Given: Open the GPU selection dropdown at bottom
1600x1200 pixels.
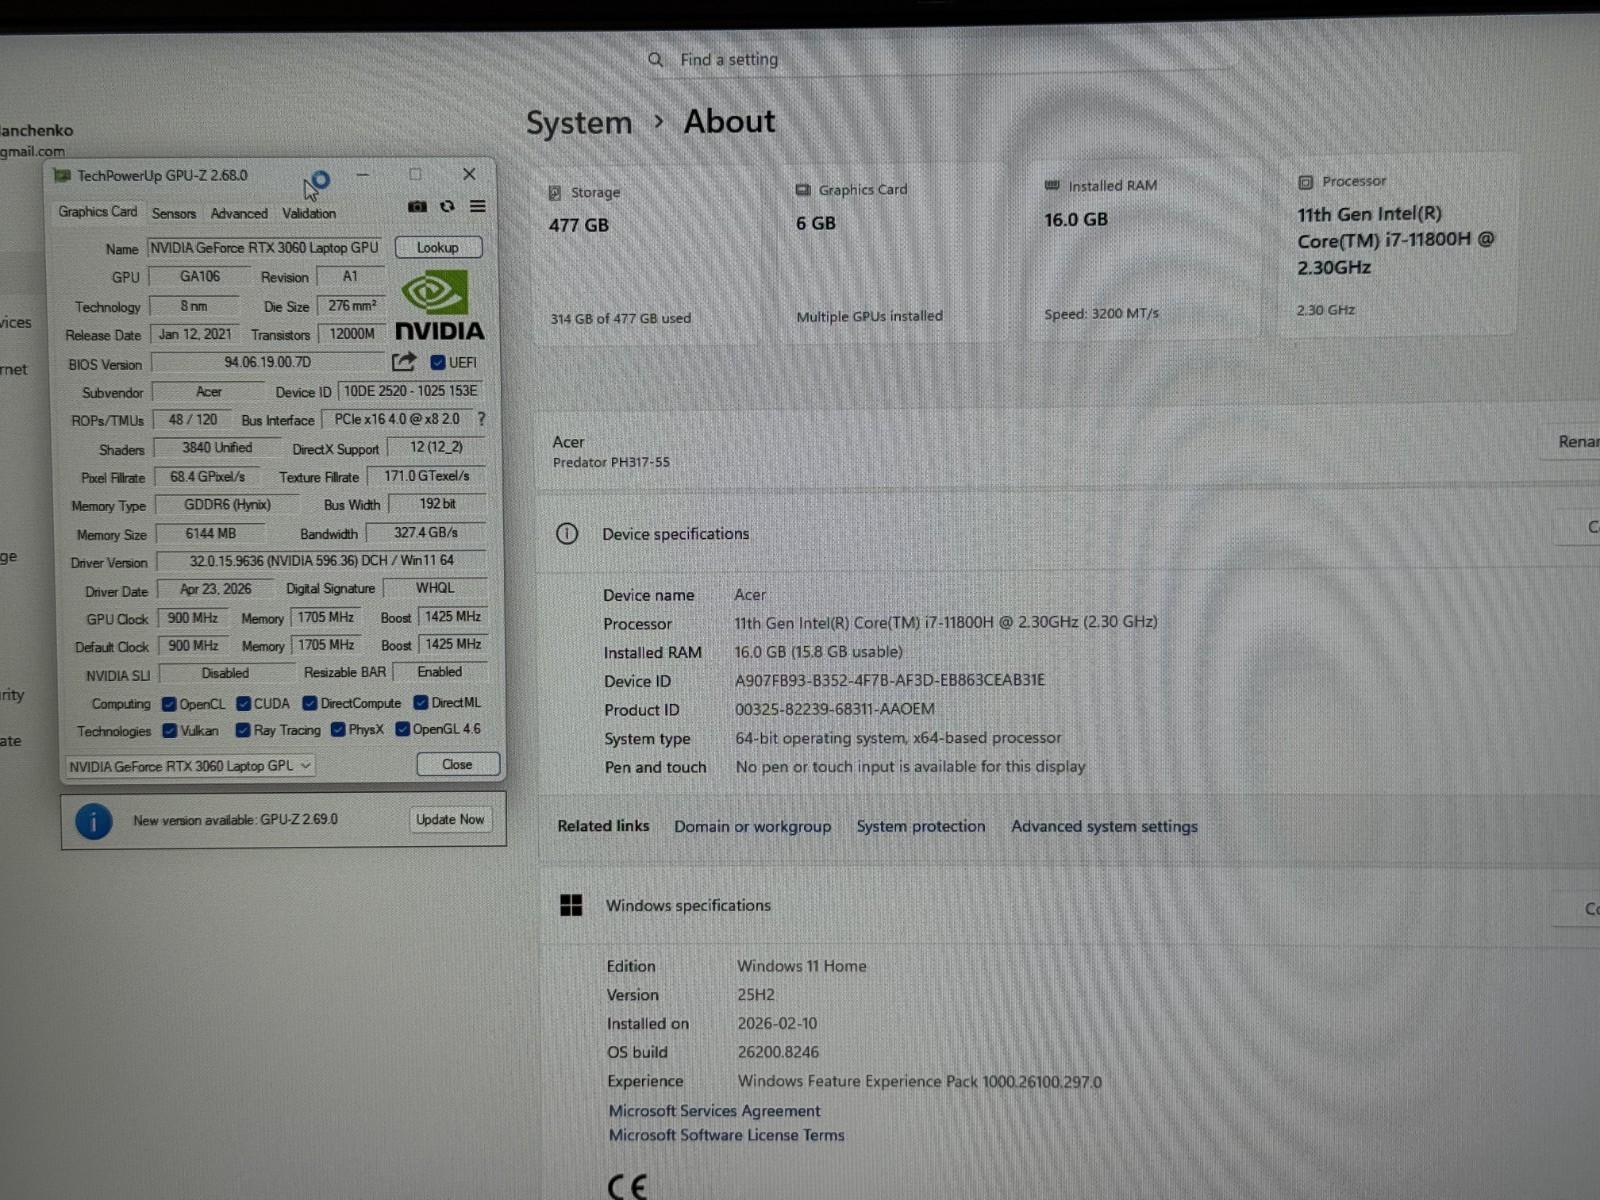Looking at the screenshot, I should click(x=190, y=766).
